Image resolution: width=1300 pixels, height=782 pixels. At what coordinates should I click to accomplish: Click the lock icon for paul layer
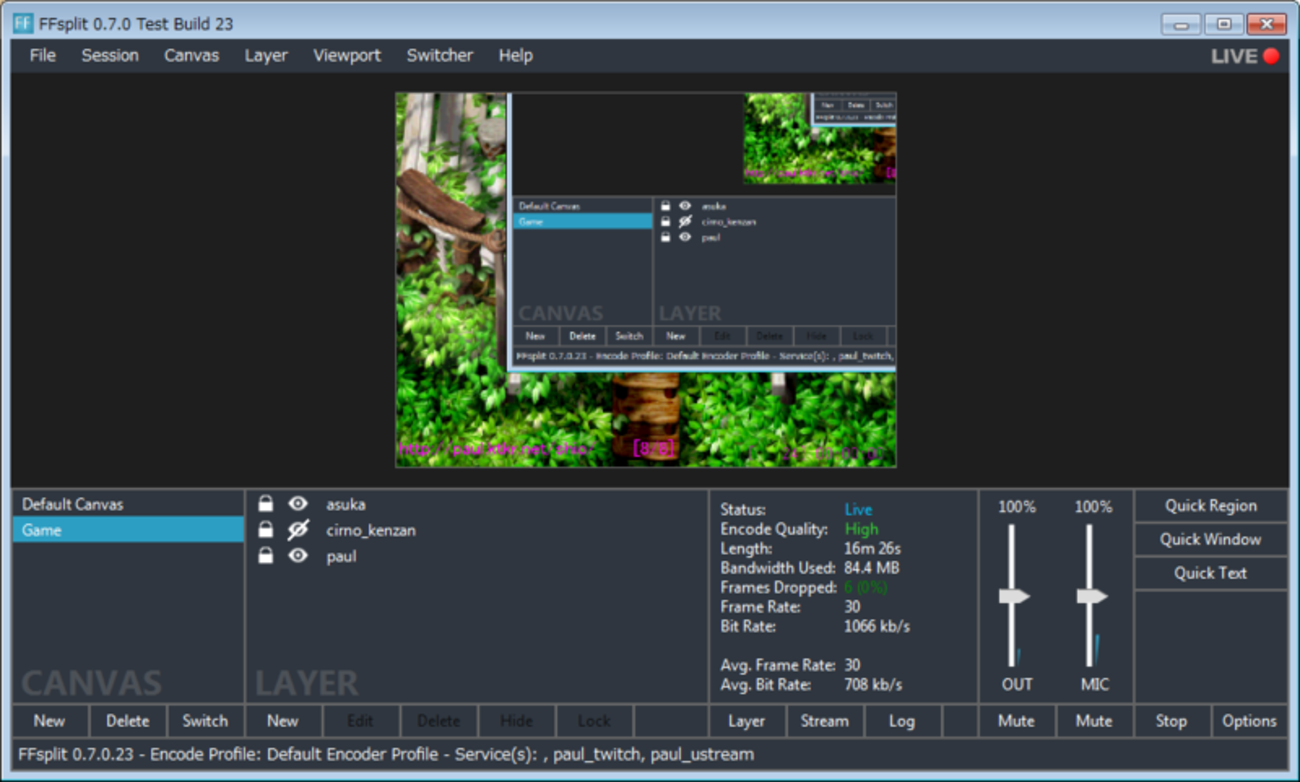266,556
